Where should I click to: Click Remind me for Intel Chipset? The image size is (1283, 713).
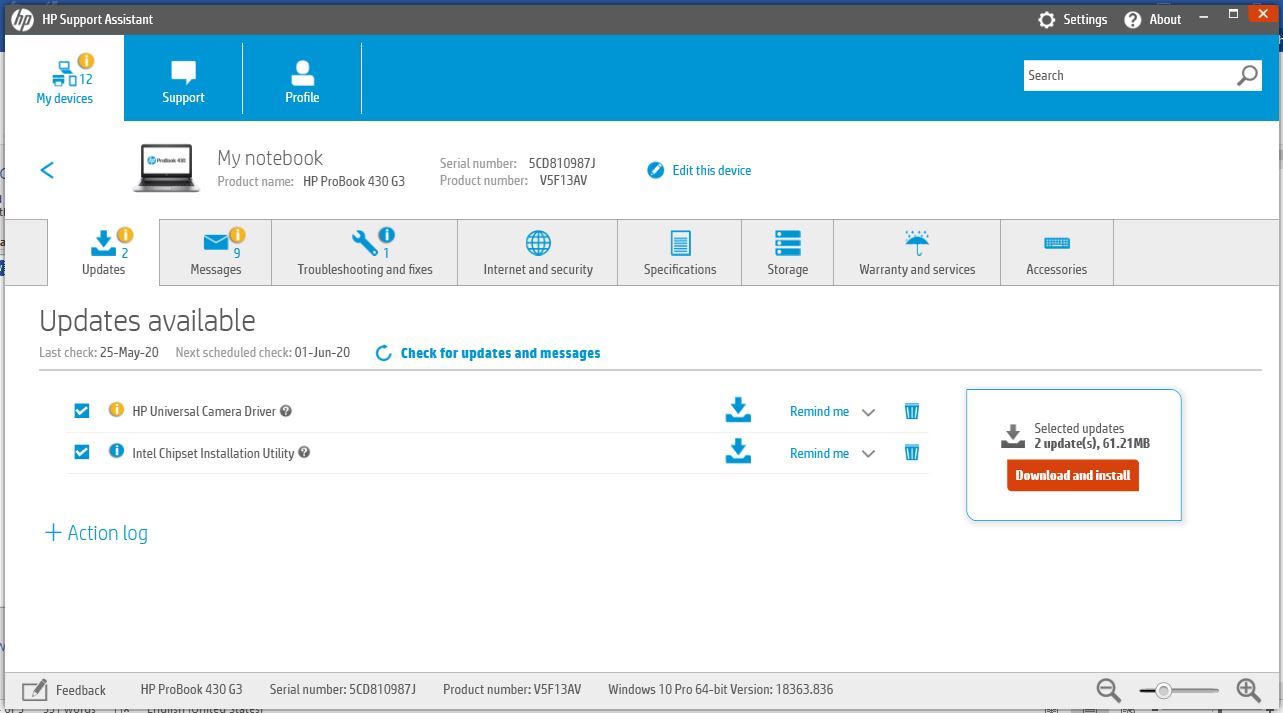(x=819, y=453)
